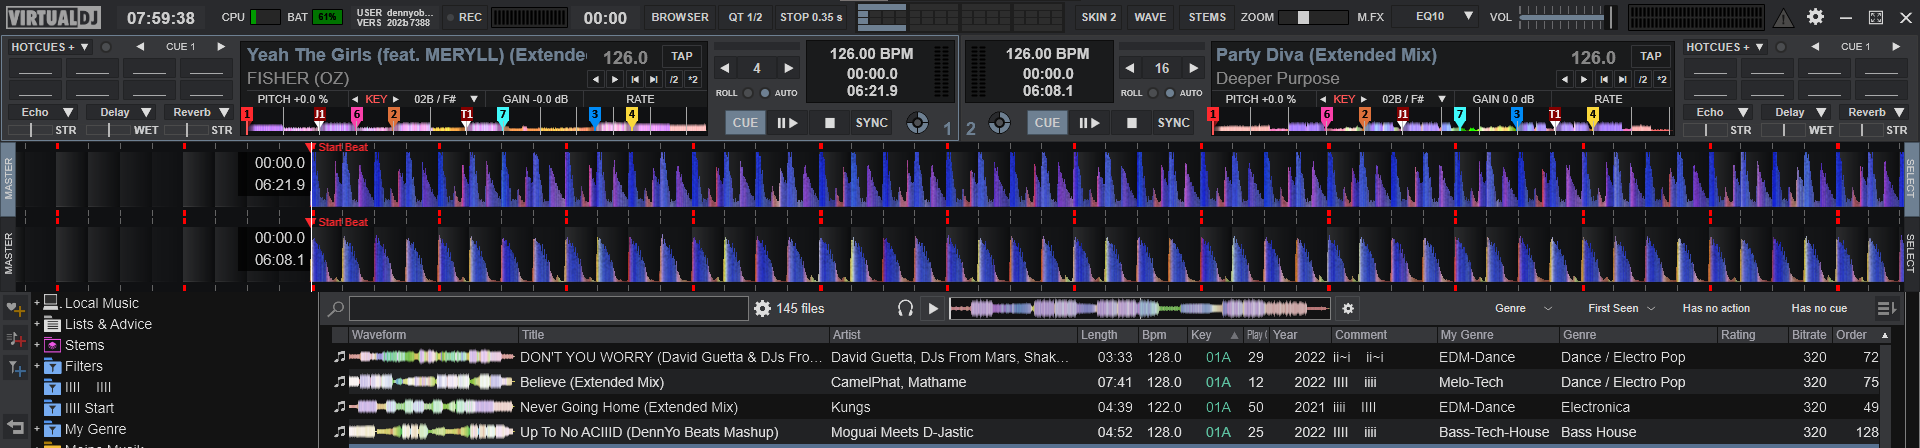This screenshot has height=448, width=1920.
Task: Raise the key with the KEY right arrow on deck 1
Action: pos(396,99)
